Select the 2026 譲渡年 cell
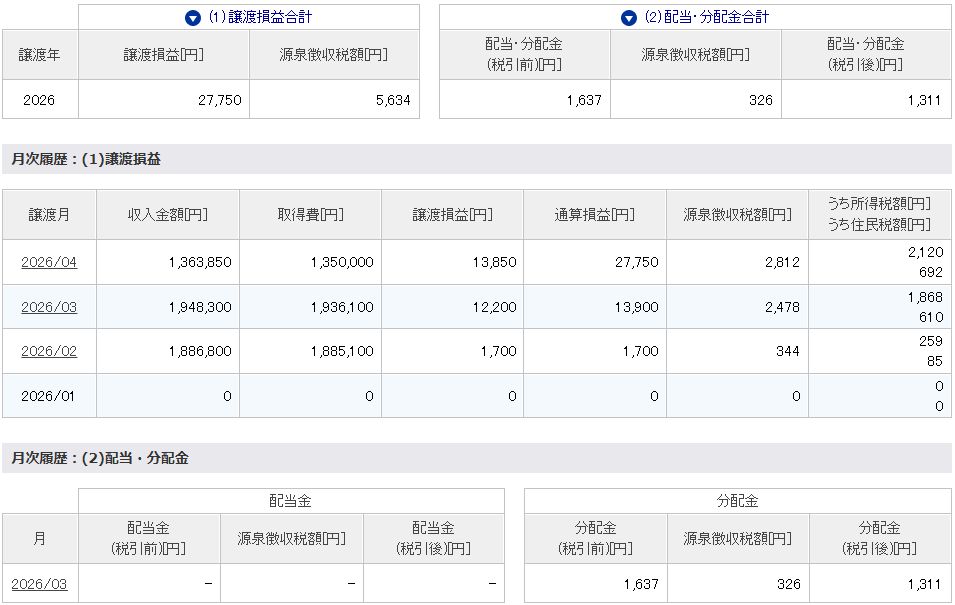 [40, 100]
